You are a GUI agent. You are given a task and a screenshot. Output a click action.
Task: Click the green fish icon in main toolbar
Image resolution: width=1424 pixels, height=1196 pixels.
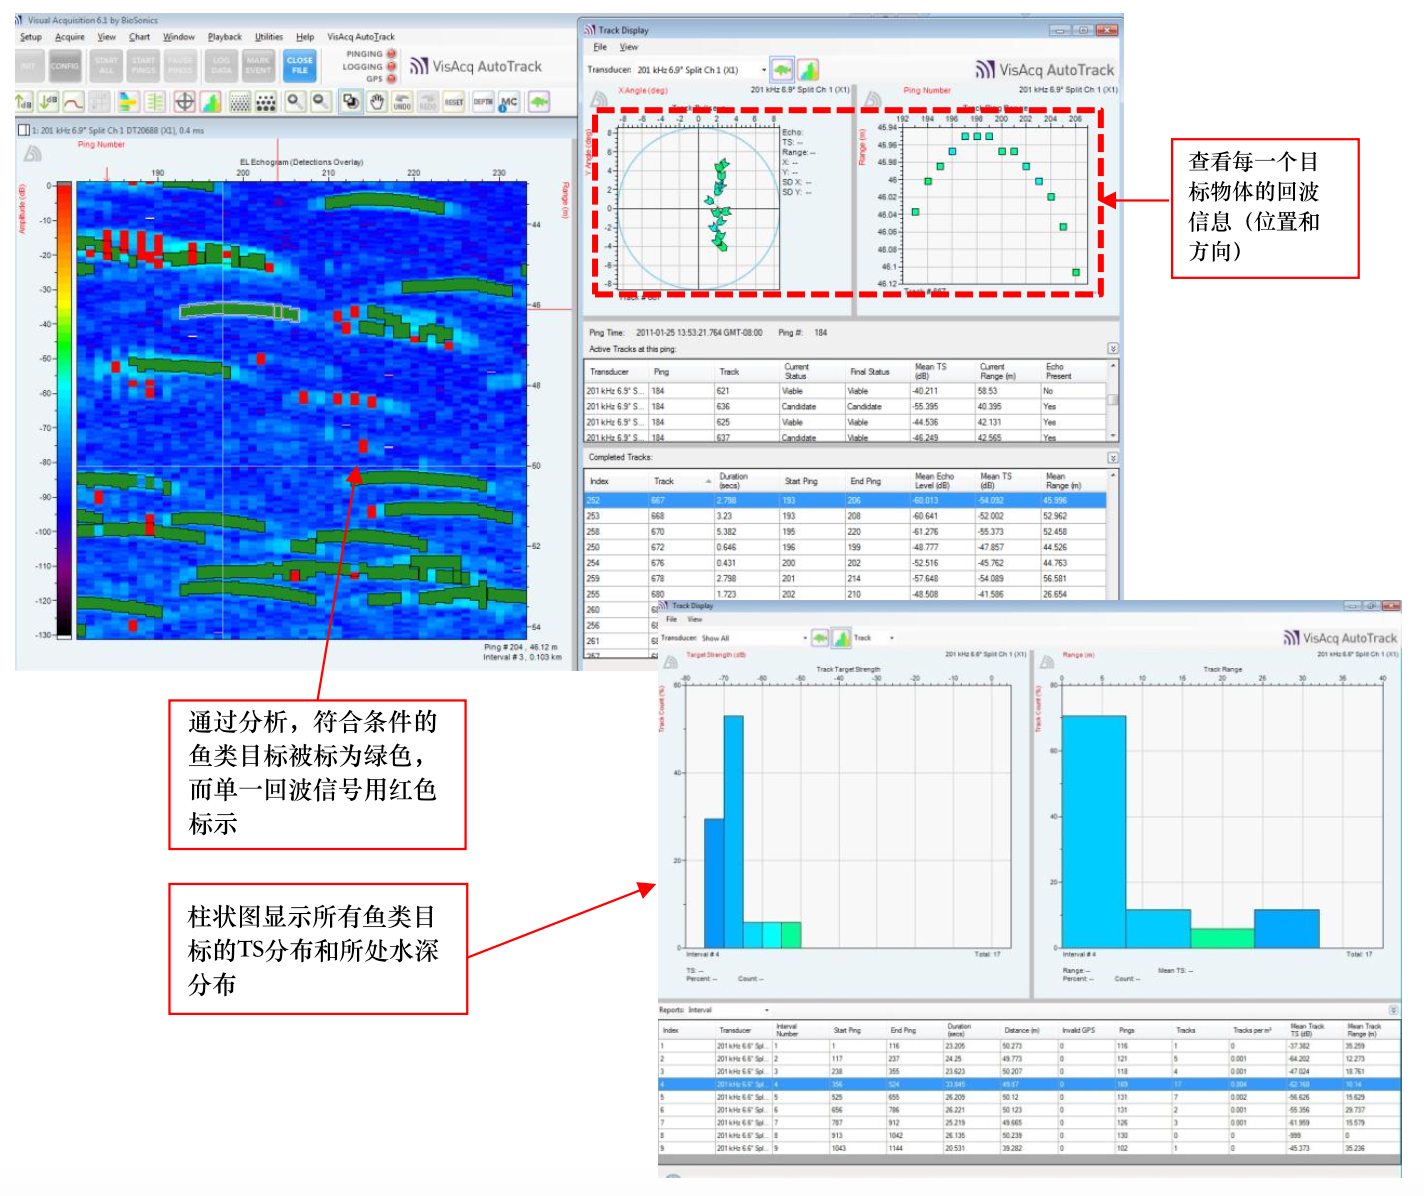coord(539,102)
